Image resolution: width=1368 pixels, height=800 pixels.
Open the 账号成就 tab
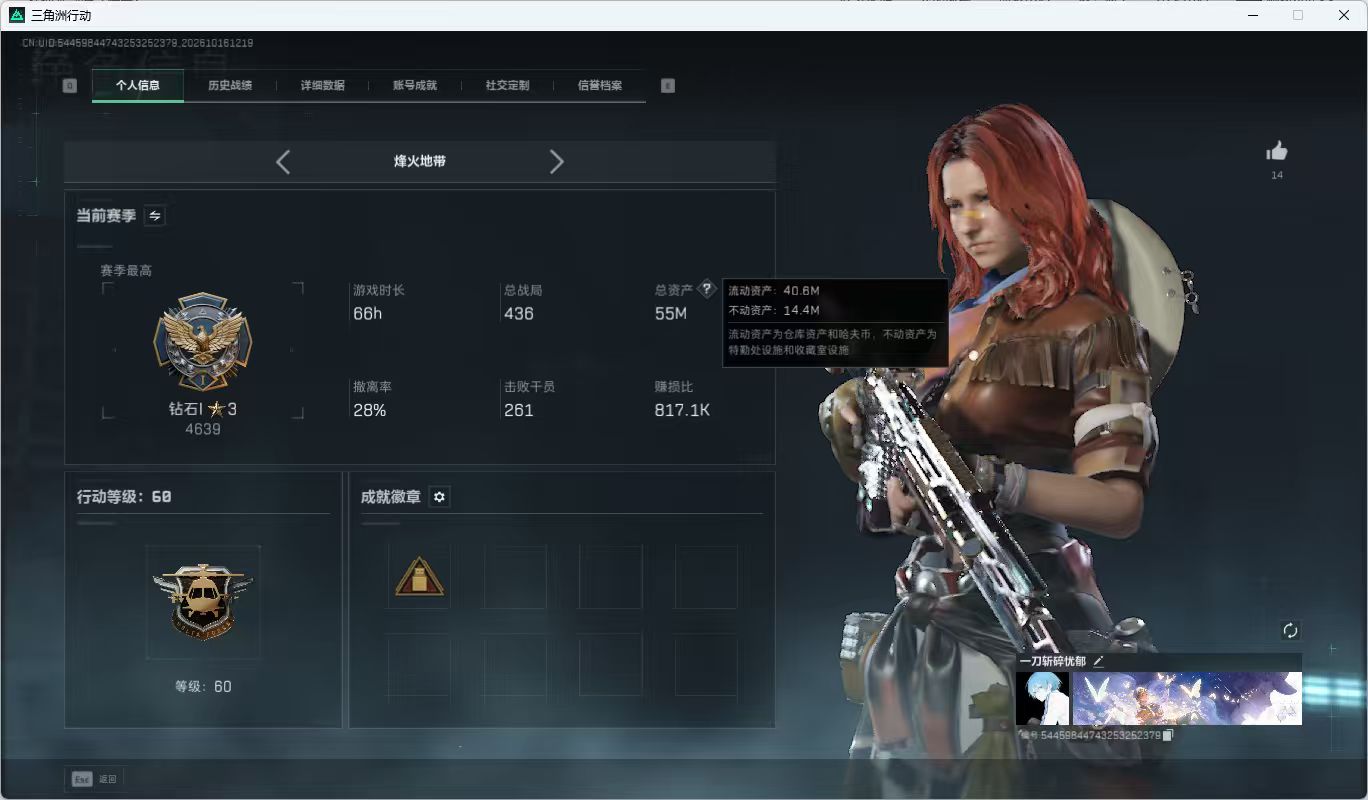coord(415,86)
